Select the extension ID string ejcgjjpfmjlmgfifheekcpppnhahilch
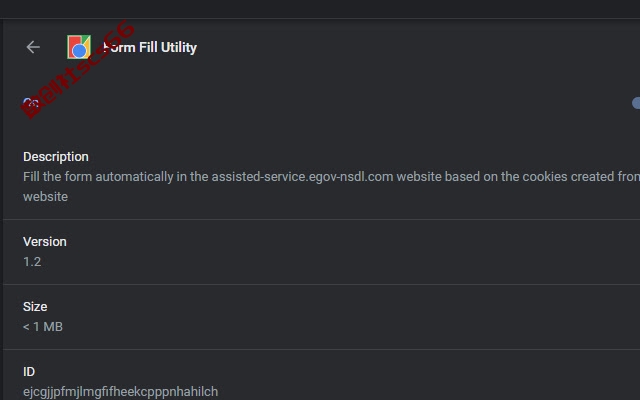 121,392
